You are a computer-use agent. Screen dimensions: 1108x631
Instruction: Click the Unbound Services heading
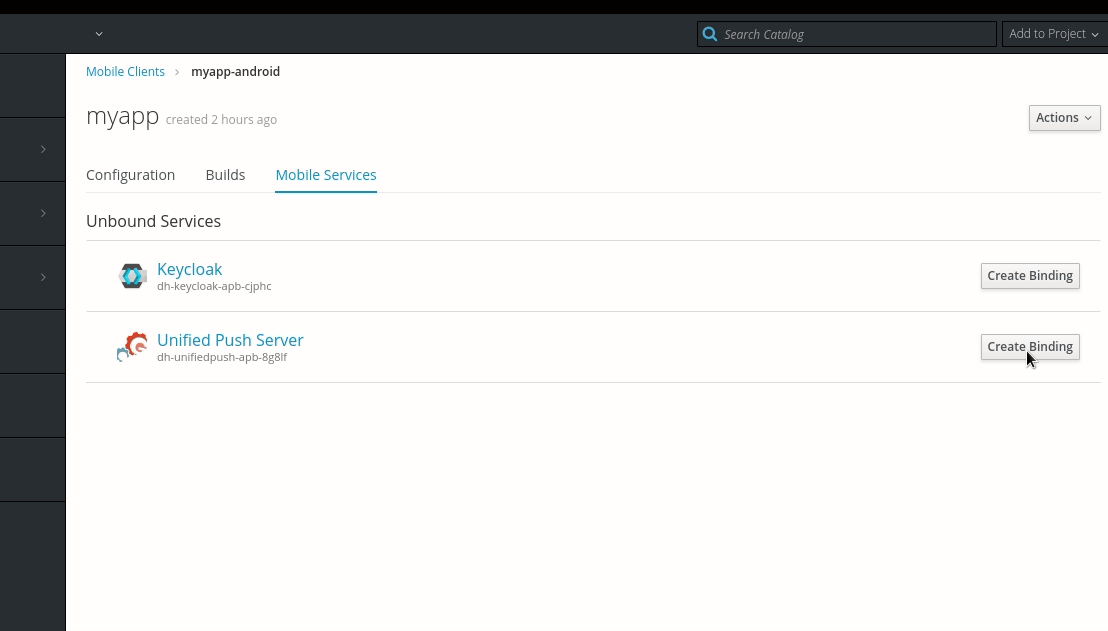tap(153, 221)
